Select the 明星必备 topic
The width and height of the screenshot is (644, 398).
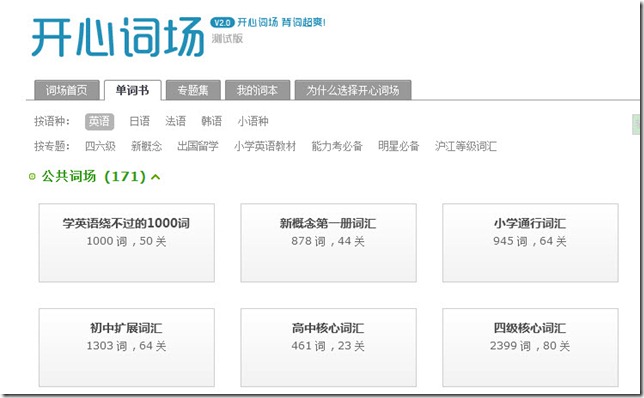(398, 146)
